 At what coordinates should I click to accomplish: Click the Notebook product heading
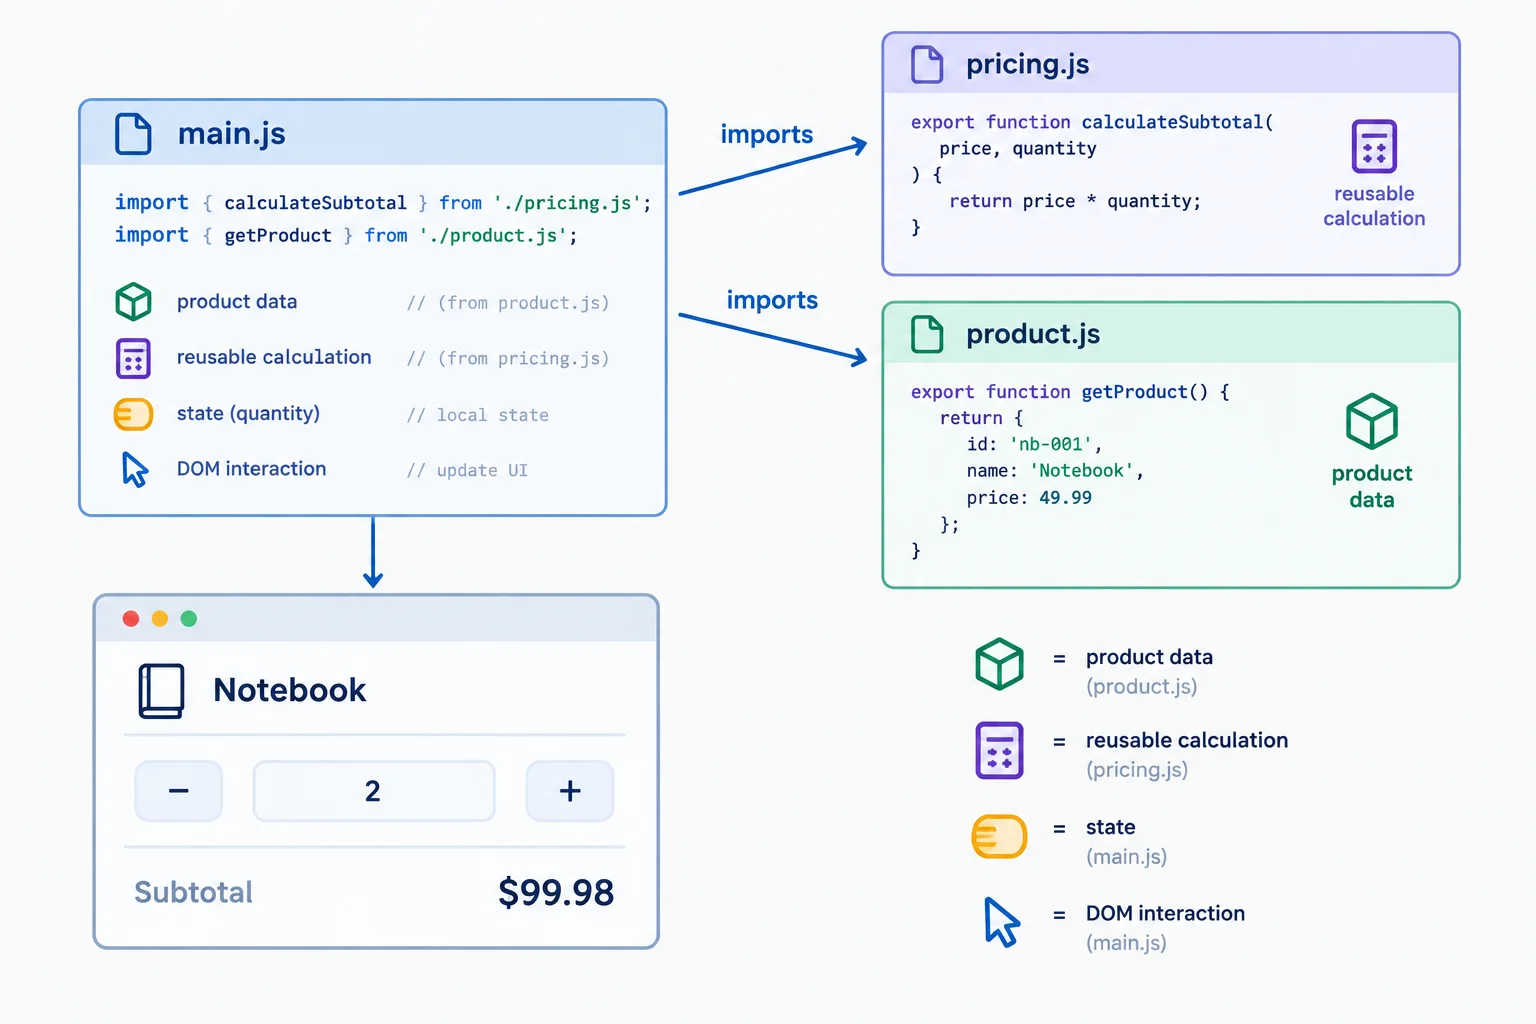click(290, 690)
